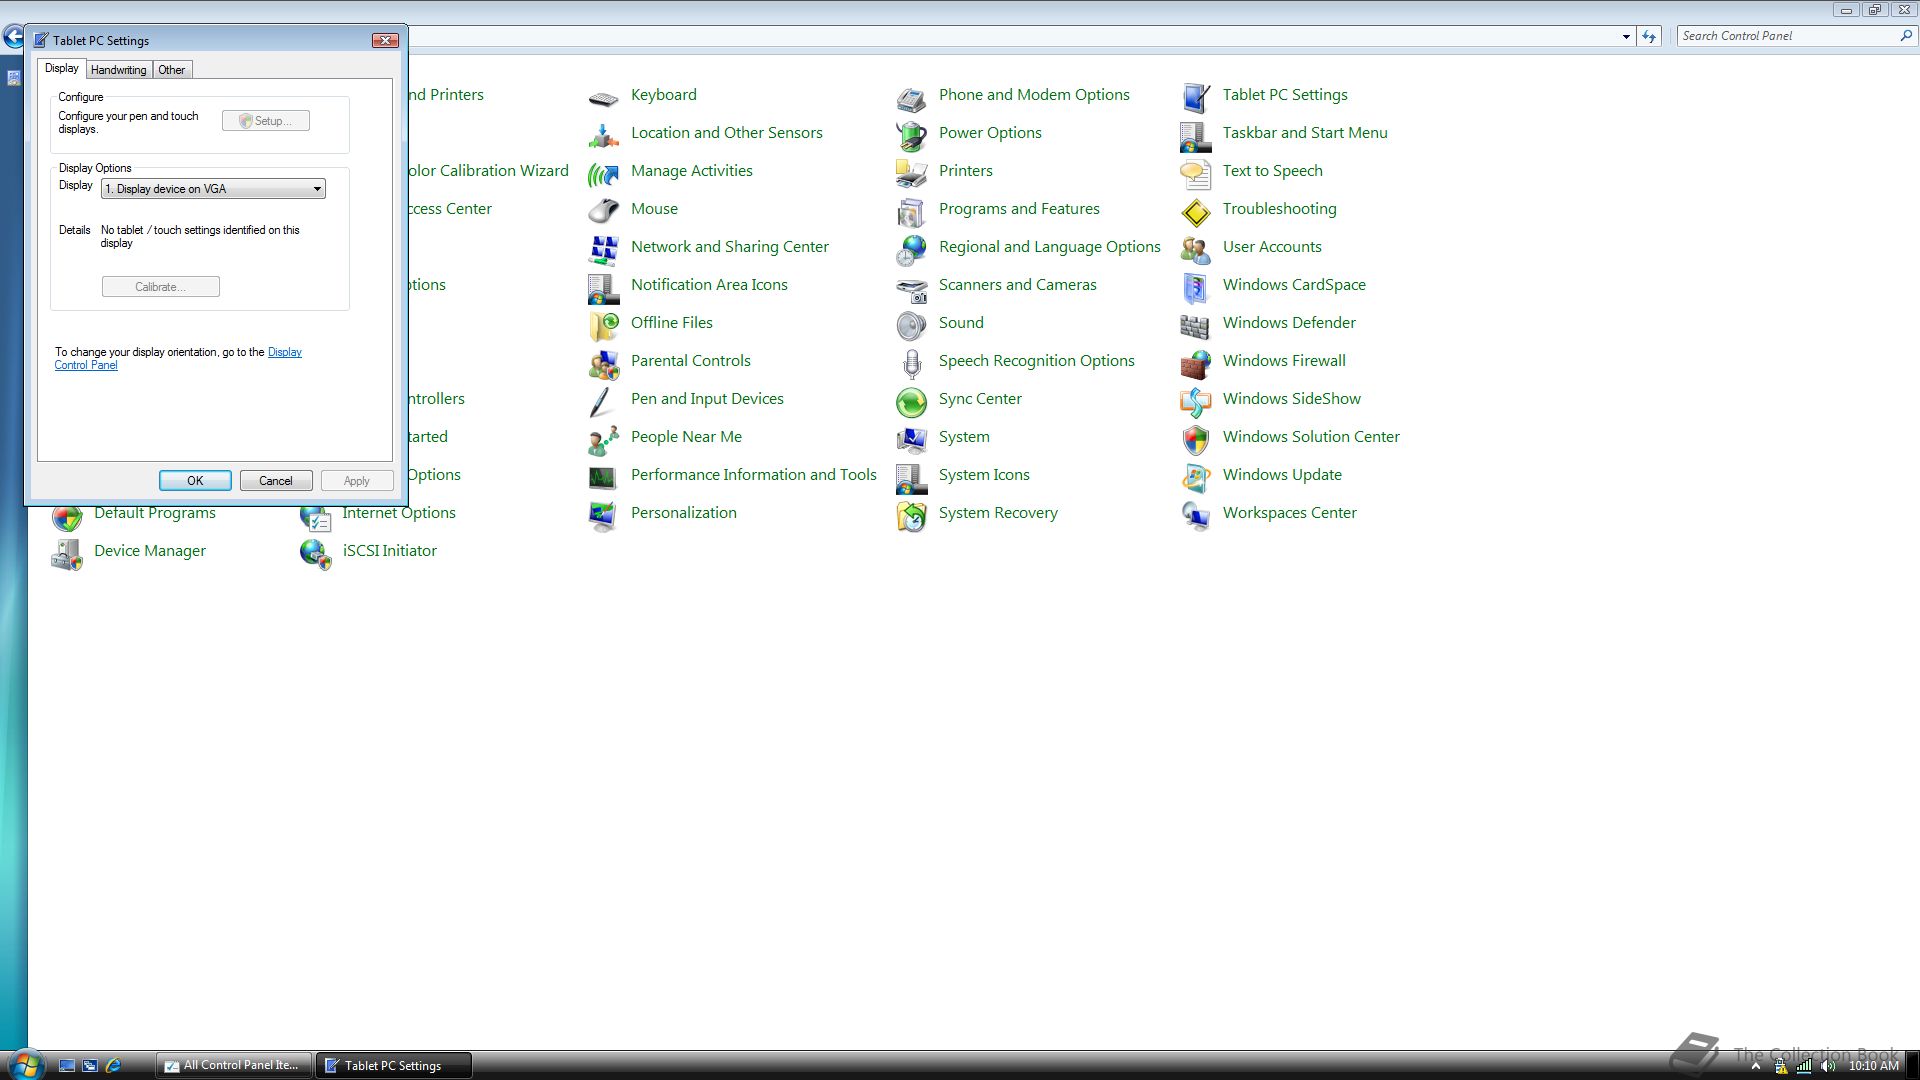Open the Display device dropdown
The width and height of the screenshot is (1920, 1080).
(x=213, y=188)
